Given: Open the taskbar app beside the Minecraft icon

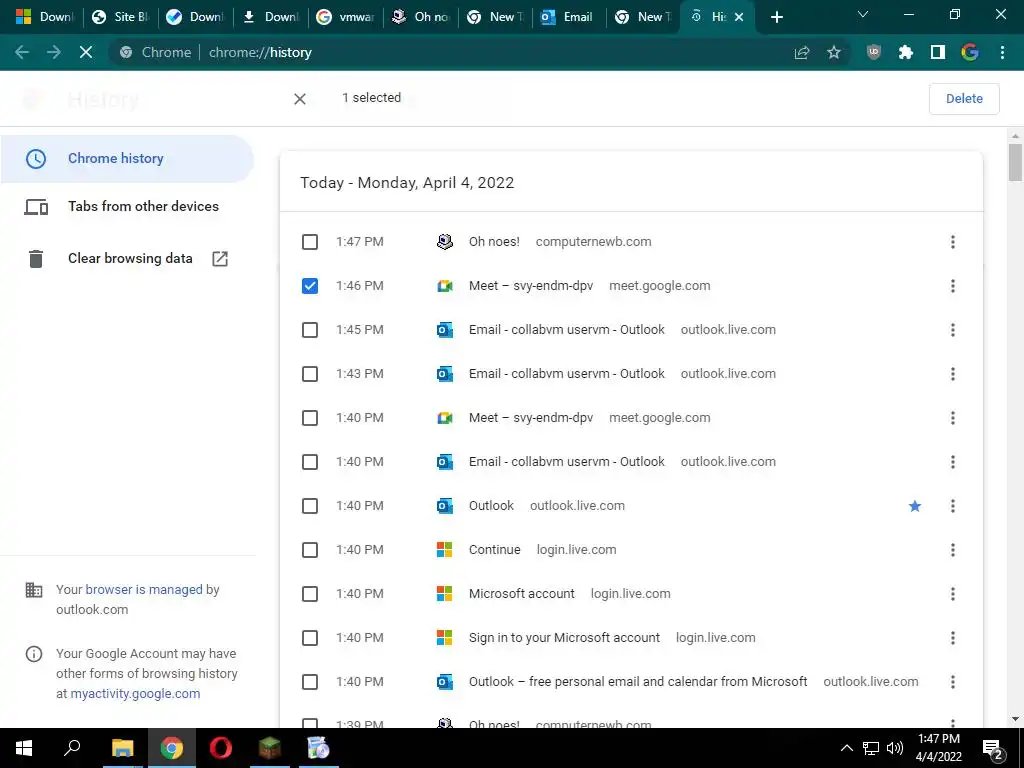Looking at the screenshot, I should (x=319, y=748).
